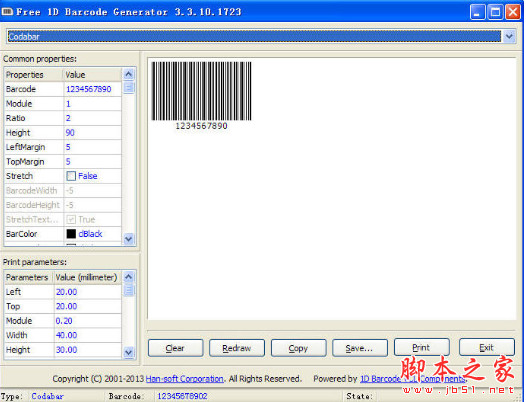This screenshot has height=402, width=526.
Task: Click the Print parameters scrollbar thumb
Action: pyautogui.click(x=129, y=290)
